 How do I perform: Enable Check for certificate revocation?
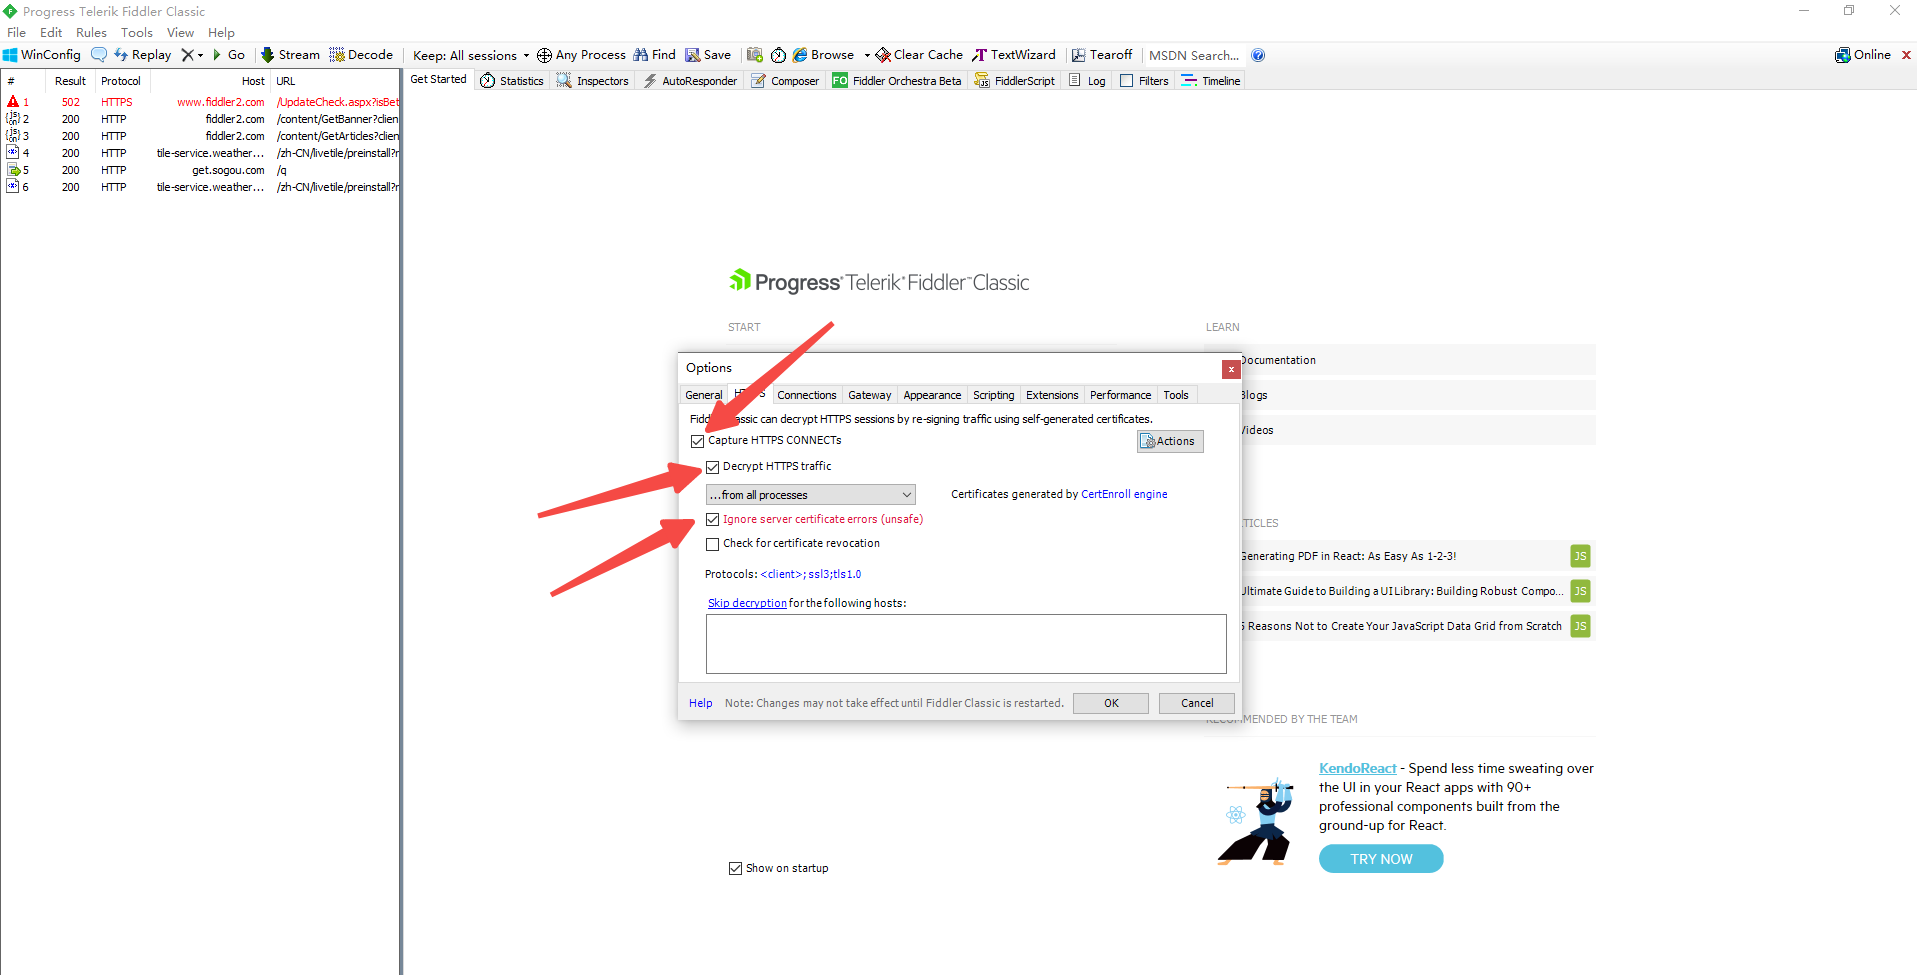[x=712, y=544]
